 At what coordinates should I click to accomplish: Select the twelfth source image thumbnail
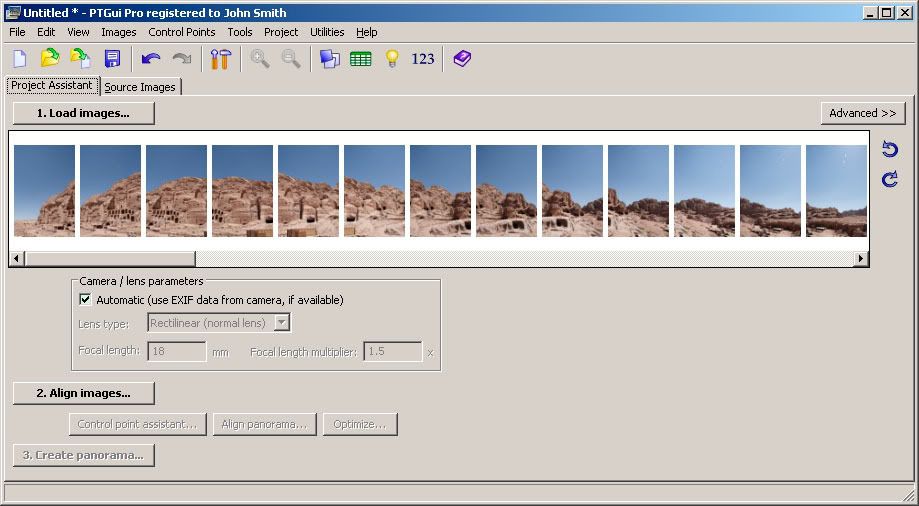(x=770, y=191)
